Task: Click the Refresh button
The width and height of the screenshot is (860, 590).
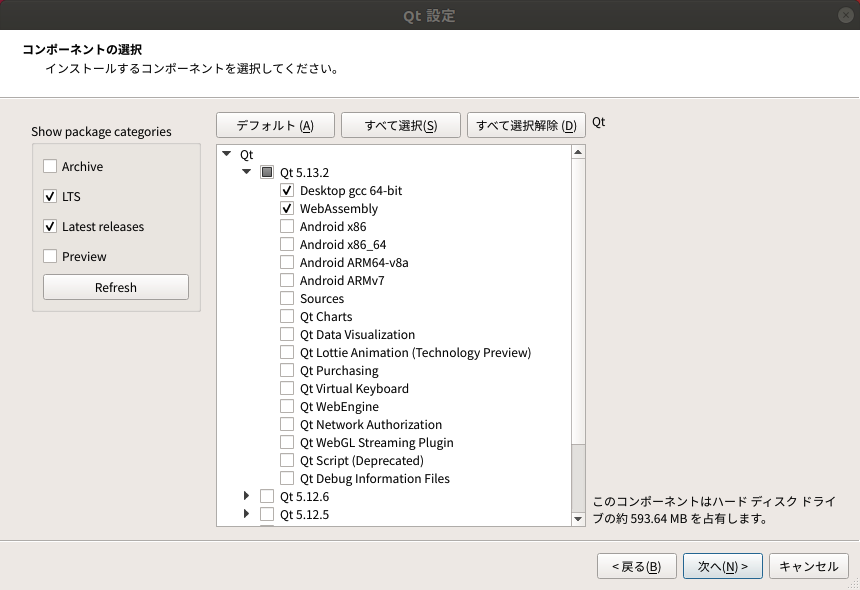Action: point(116,287)
